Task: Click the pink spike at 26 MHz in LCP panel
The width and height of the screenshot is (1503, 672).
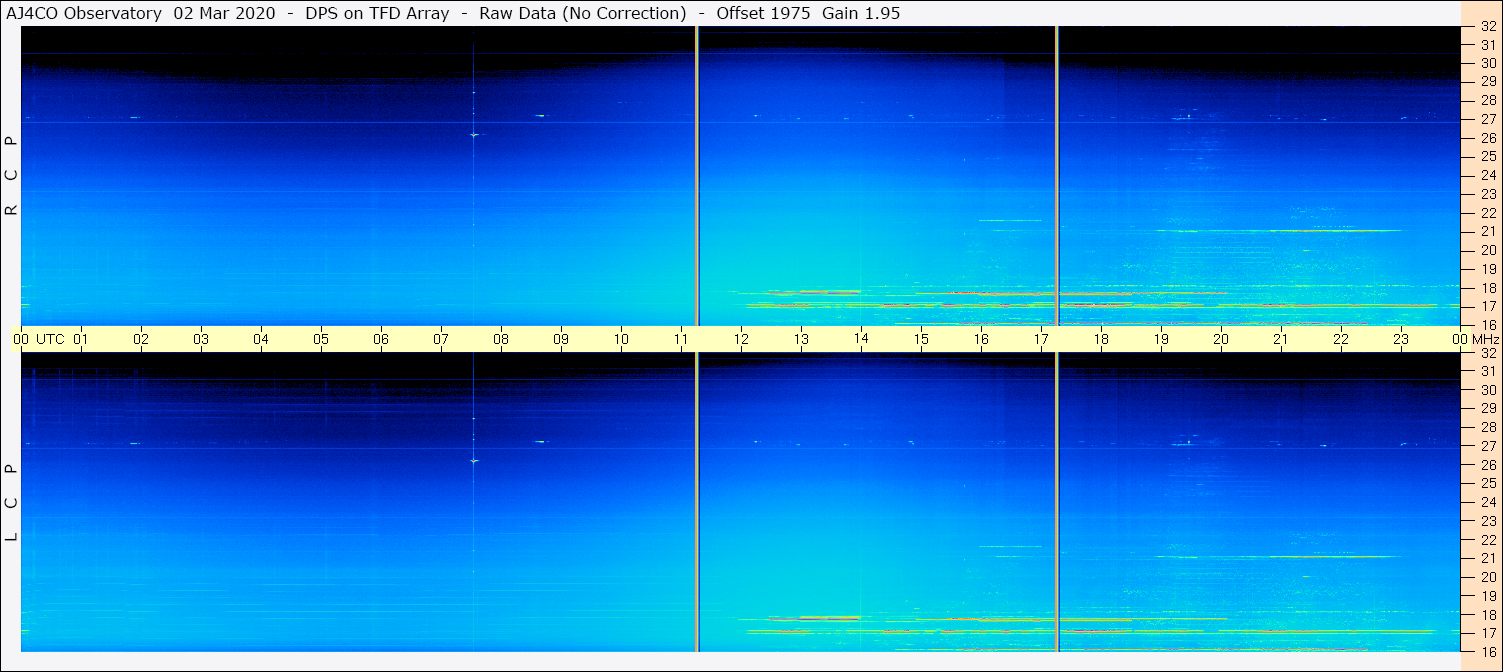Action: click(474, 460)
